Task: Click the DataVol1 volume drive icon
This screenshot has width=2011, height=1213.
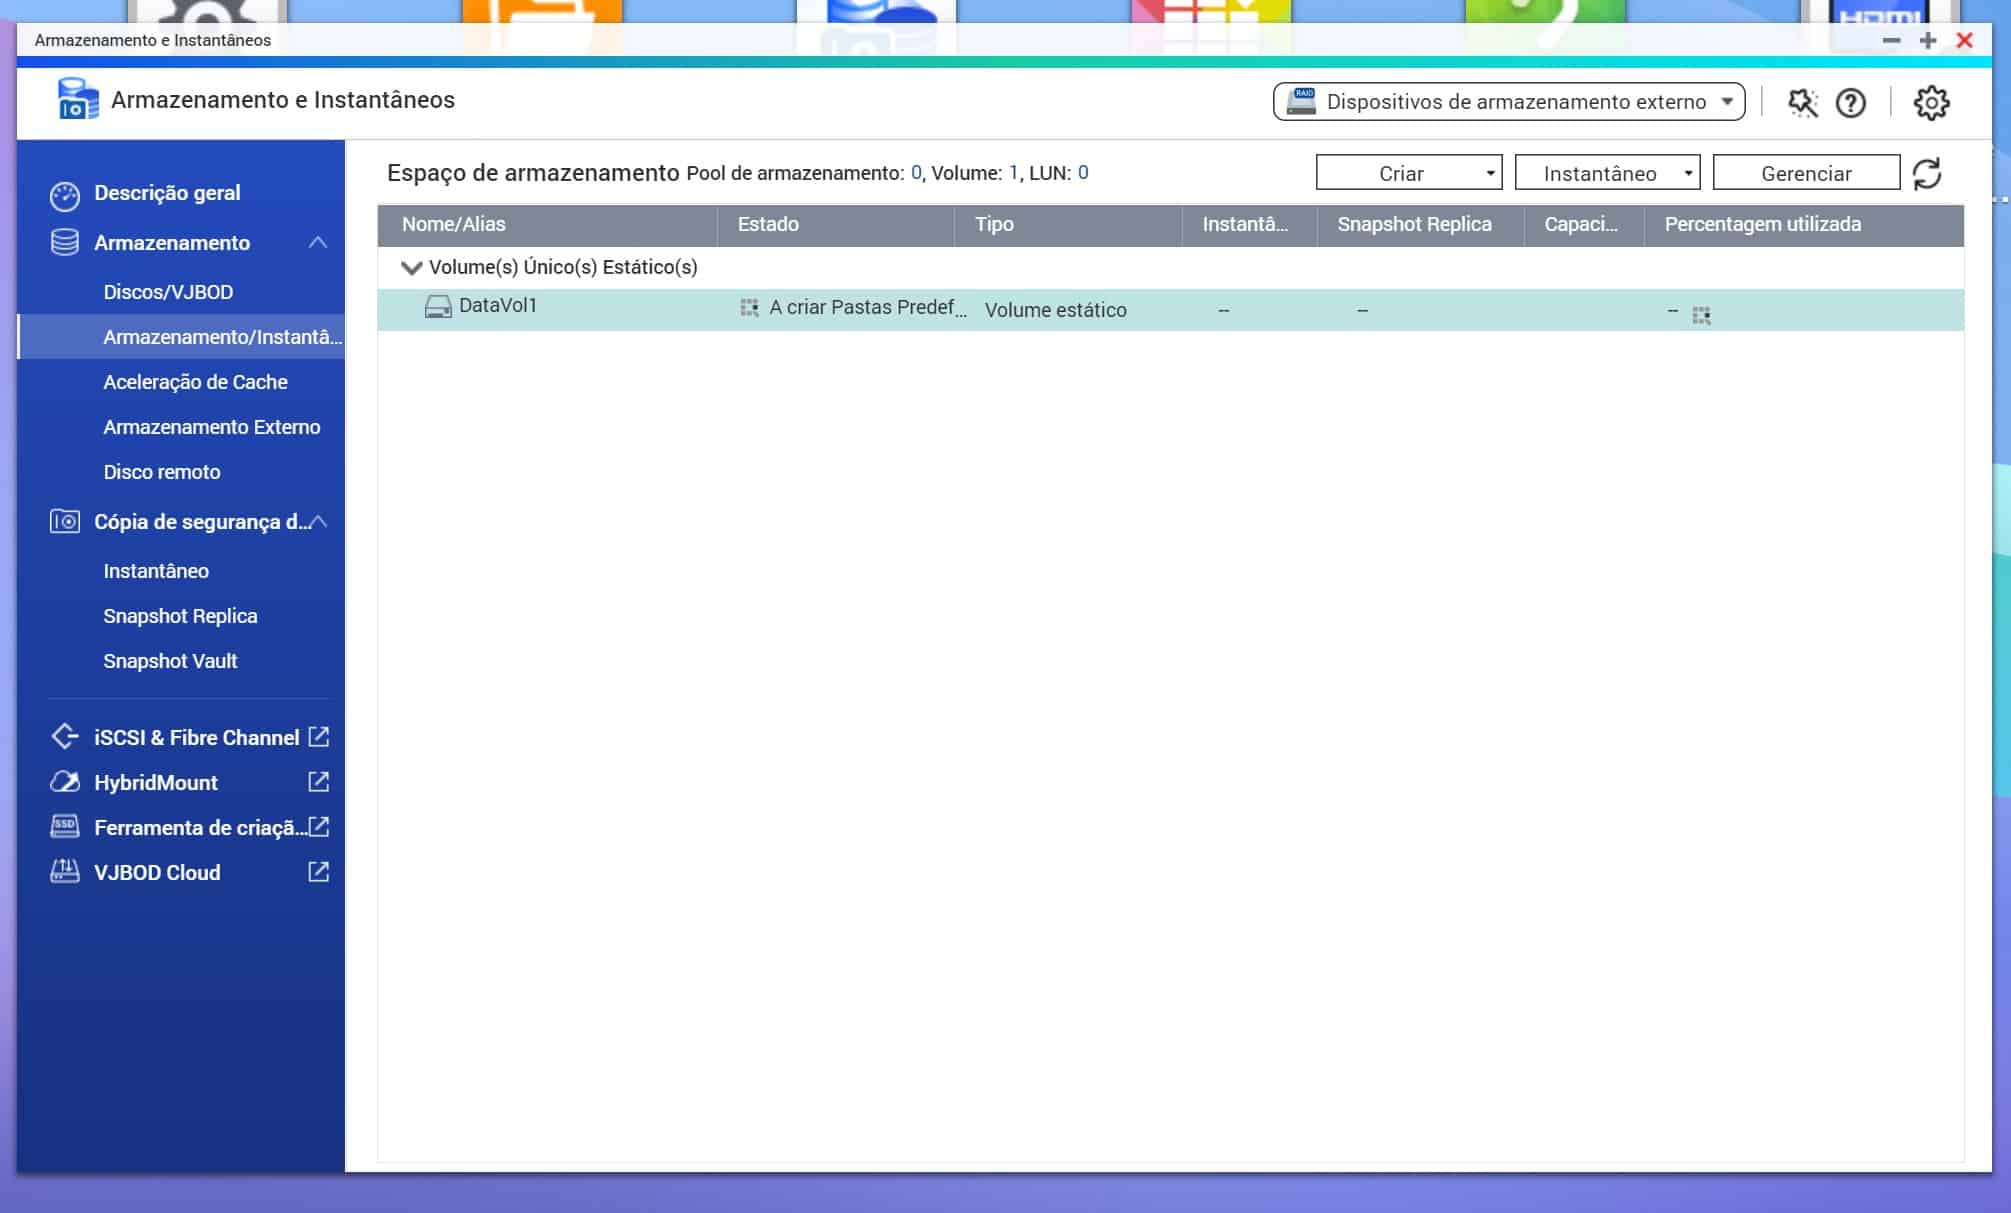Action: click(x=438, y=307)
